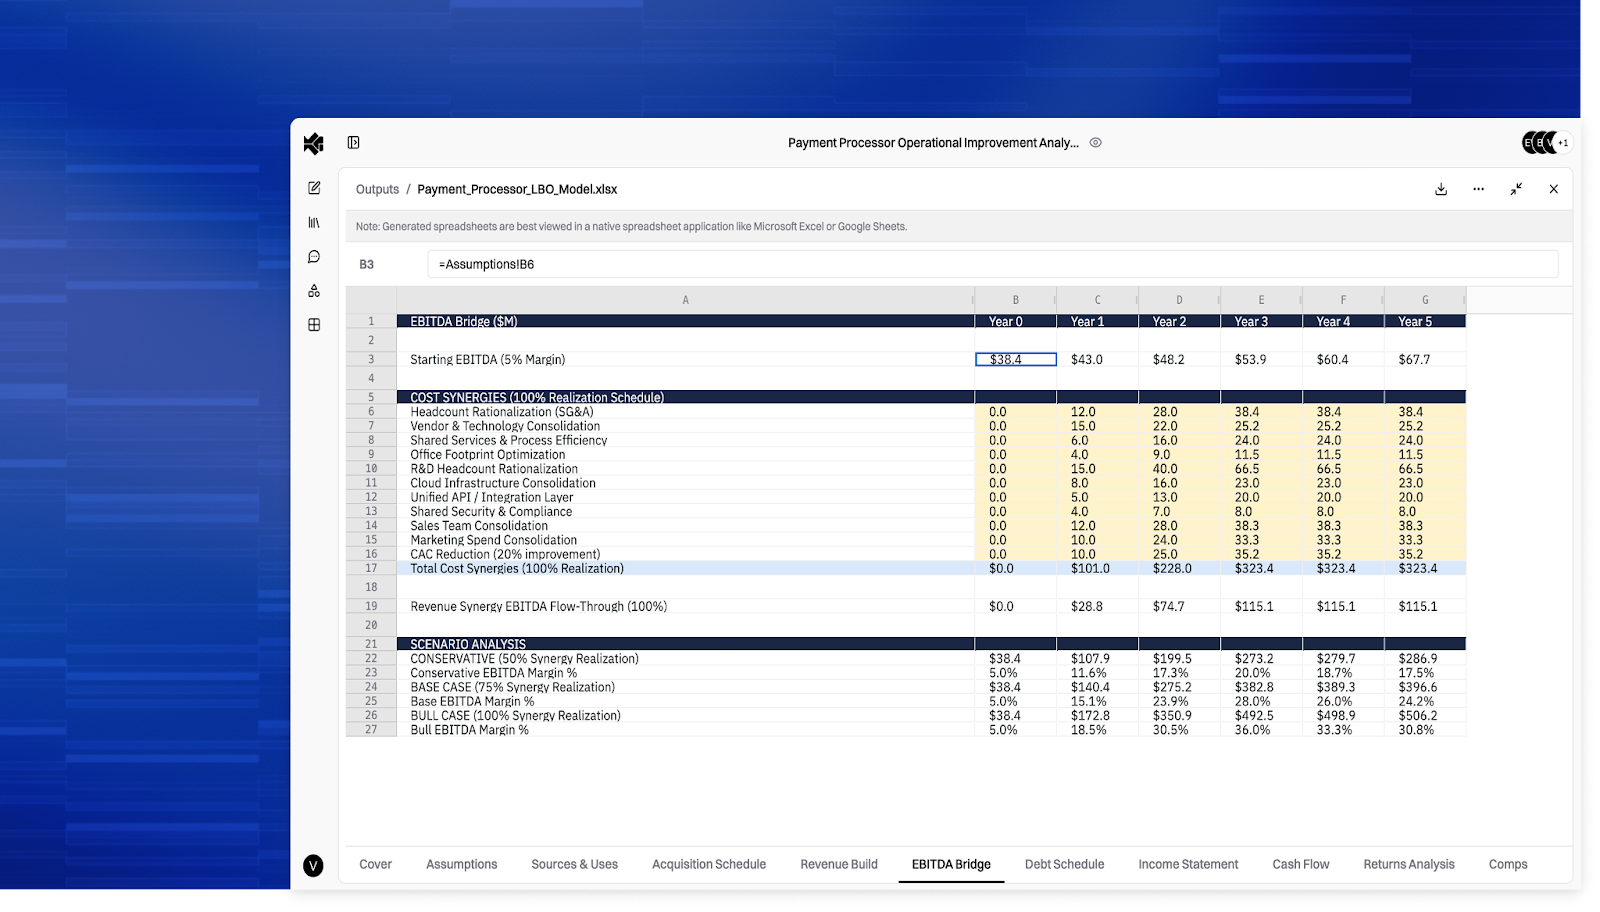
Task: Select Year 2 total synergies $228.0
Action: [1179, 568]
